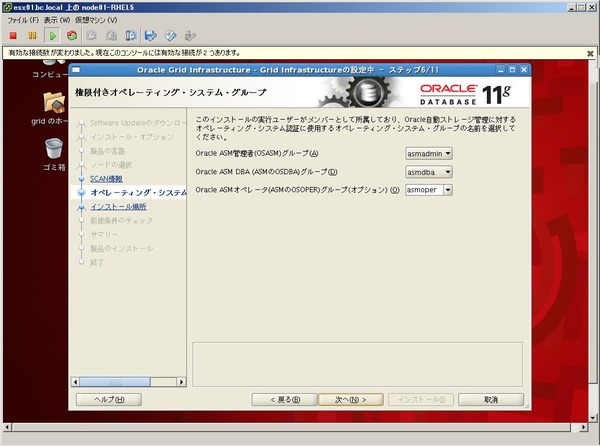600x446 pixels.
Task: Click the red stop (power off) toolbar icon
Action: point(13,36)
